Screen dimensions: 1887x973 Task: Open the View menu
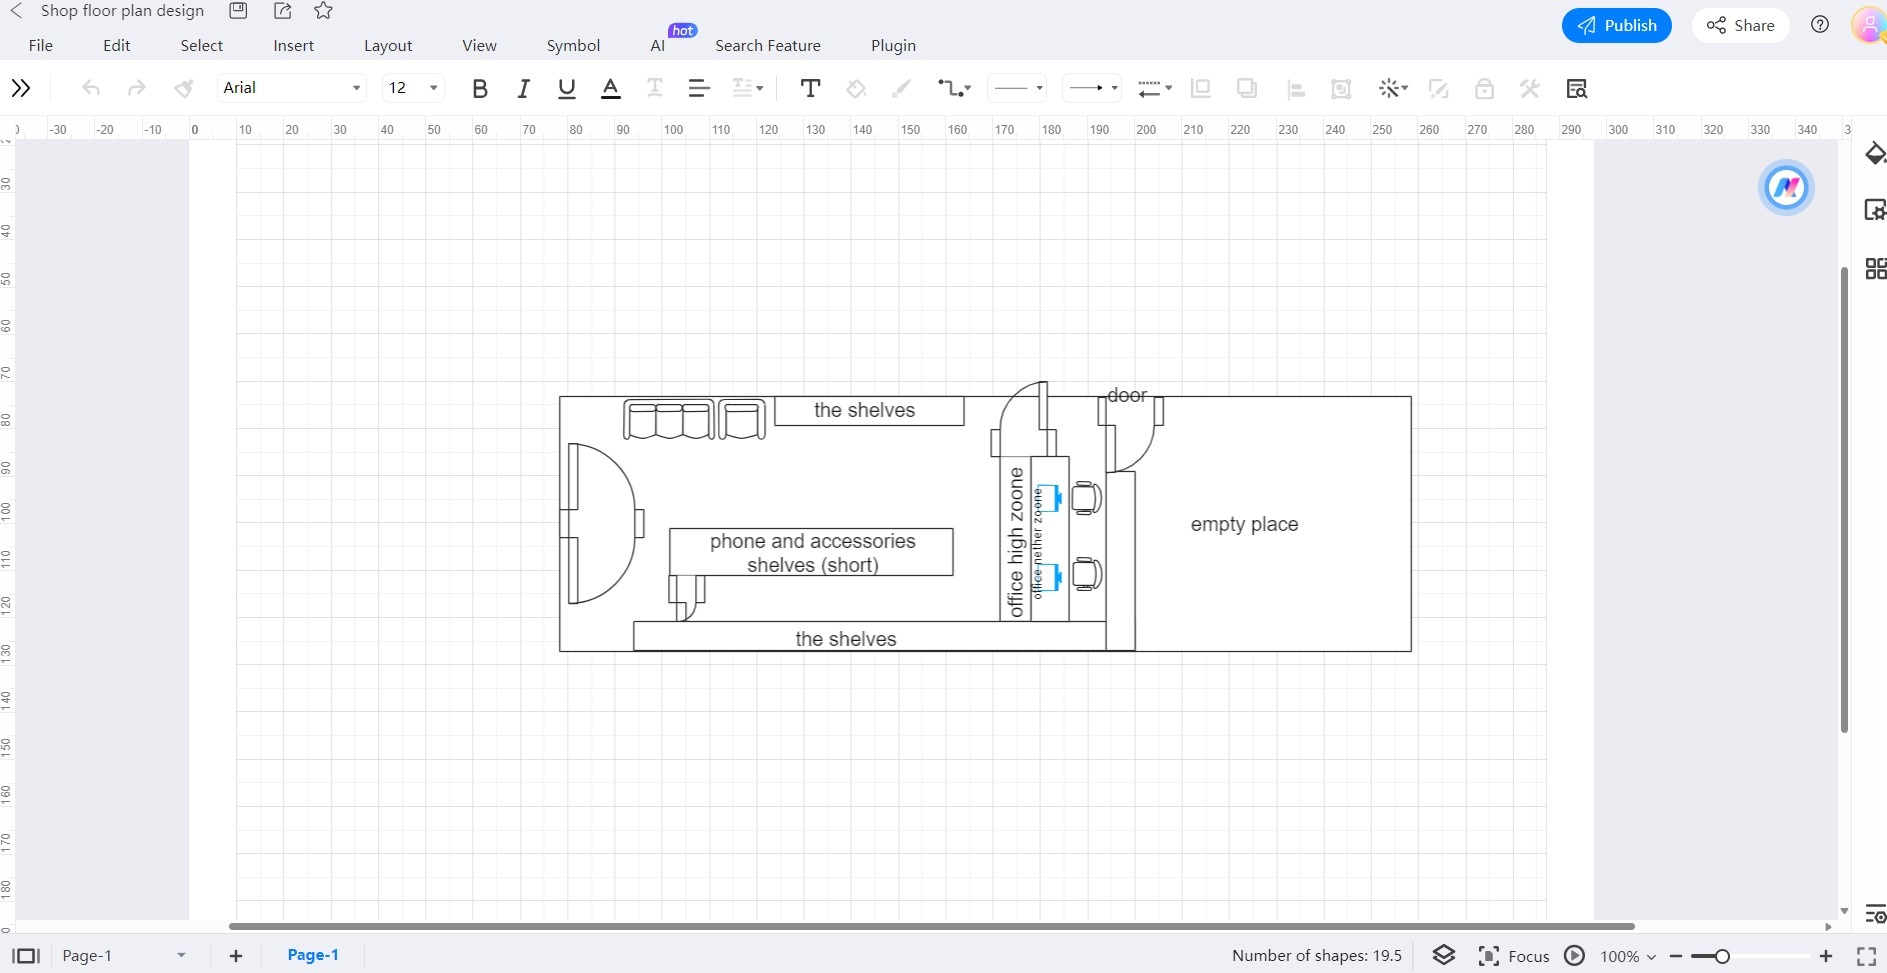(480, 45)
